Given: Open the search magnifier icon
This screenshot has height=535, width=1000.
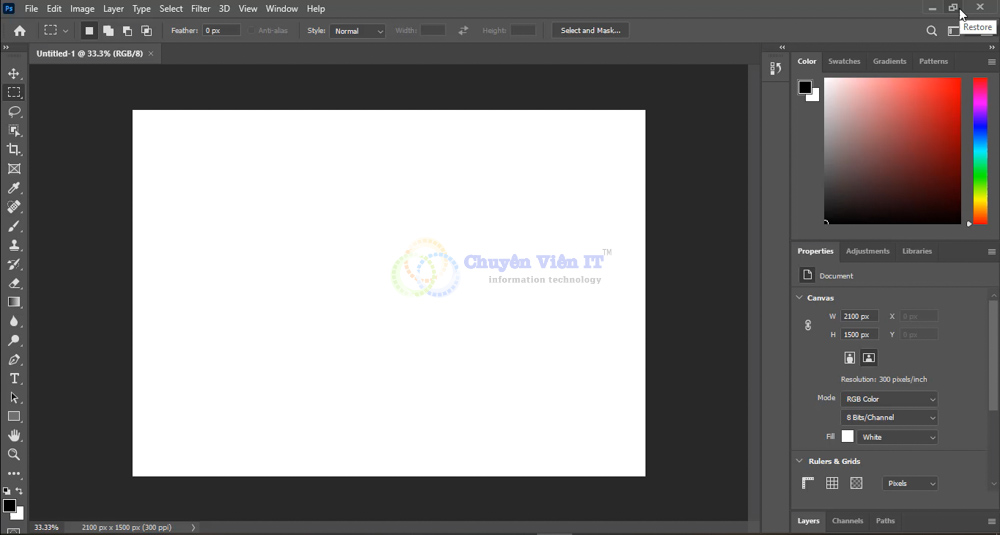Looking at the screenshot, I should tap(932, 31).
